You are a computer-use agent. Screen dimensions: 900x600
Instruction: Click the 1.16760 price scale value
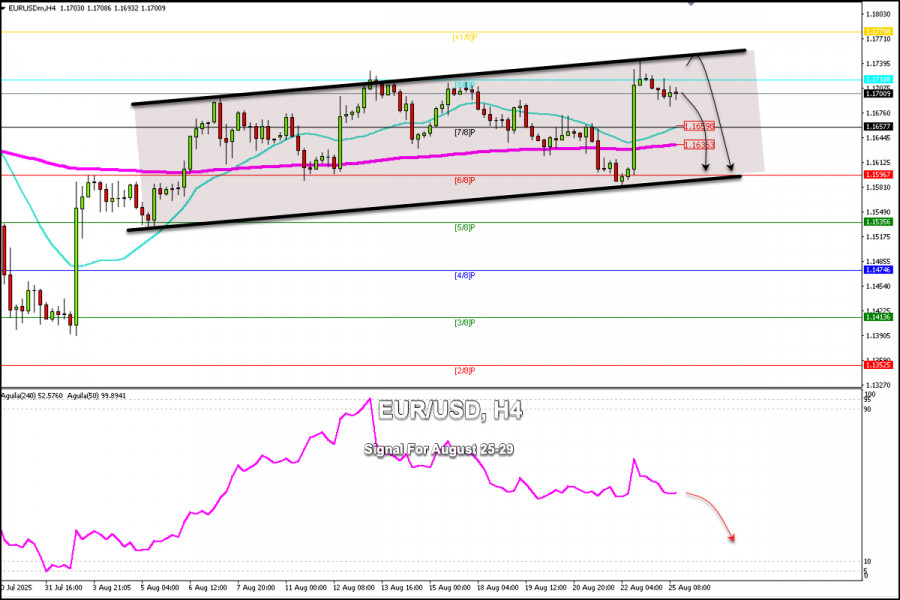pos(878,113)
